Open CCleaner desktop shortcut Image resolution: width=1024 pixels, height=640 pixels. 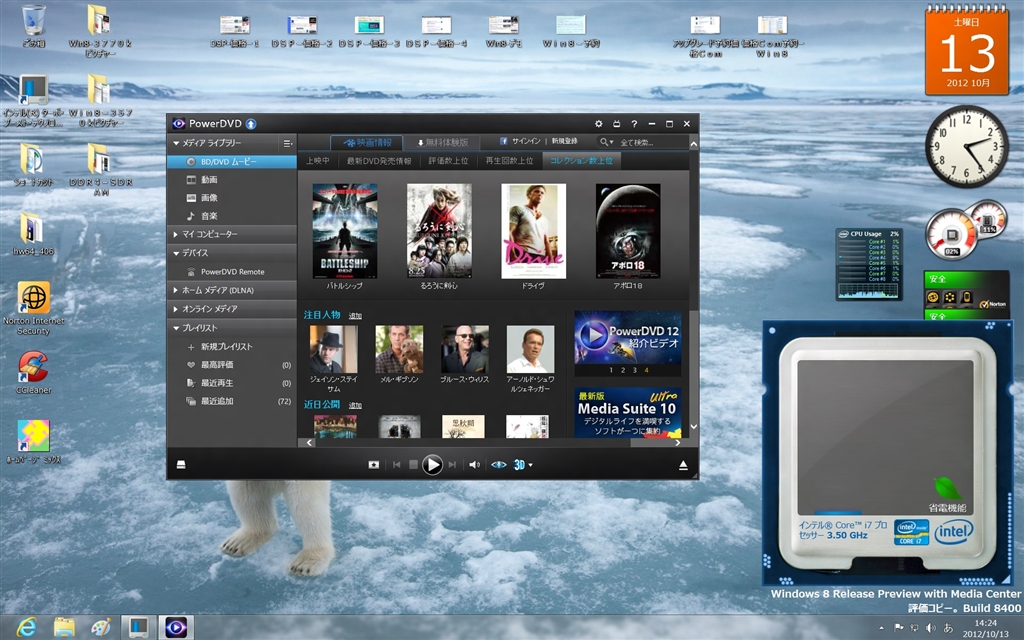point(33,372)
